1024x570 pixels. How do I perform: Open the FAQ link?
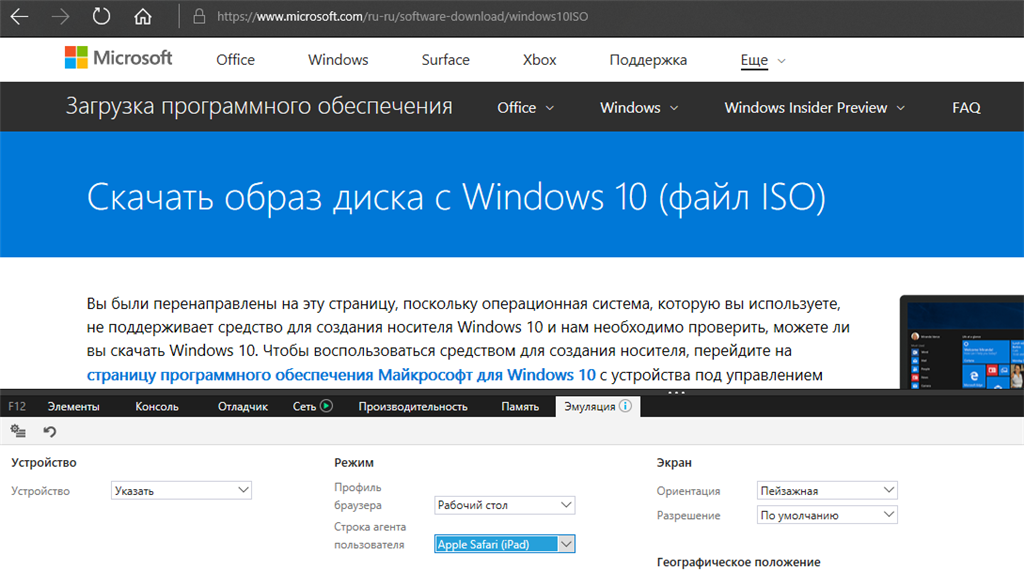click(966, 108)
